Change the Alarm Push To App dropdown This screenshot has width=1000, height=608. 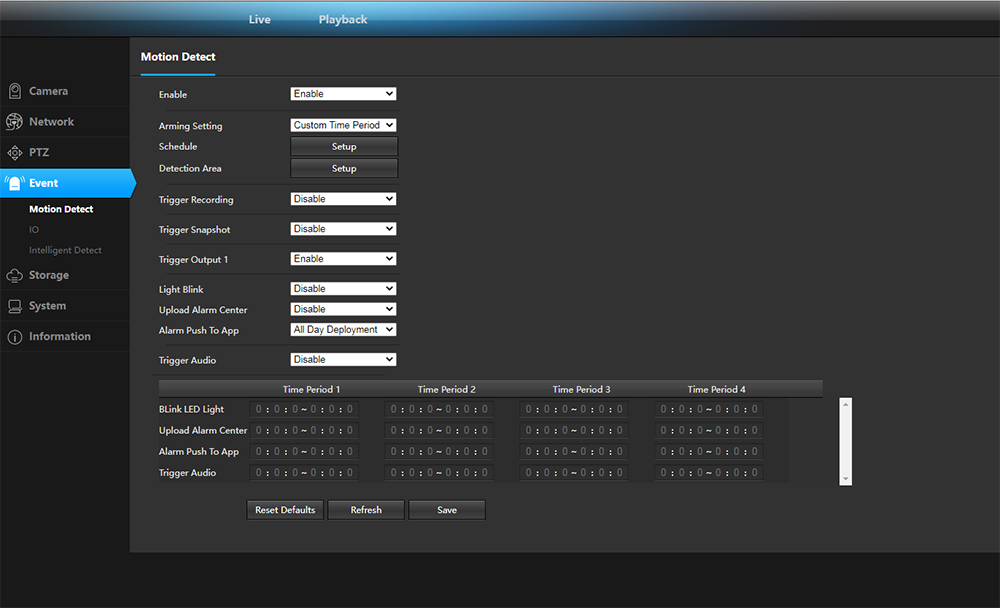[x=343, y=330]
